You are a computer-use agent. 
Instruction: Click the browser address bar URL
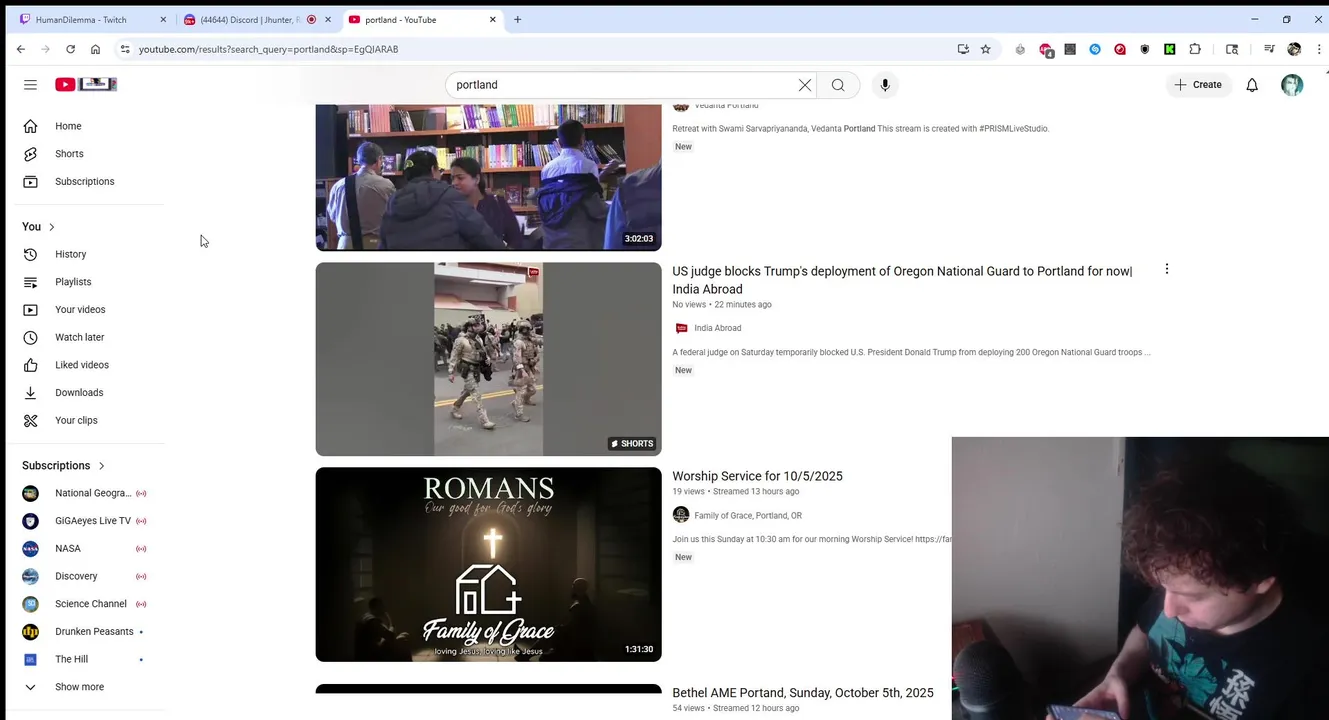click(x=268, y=49)
